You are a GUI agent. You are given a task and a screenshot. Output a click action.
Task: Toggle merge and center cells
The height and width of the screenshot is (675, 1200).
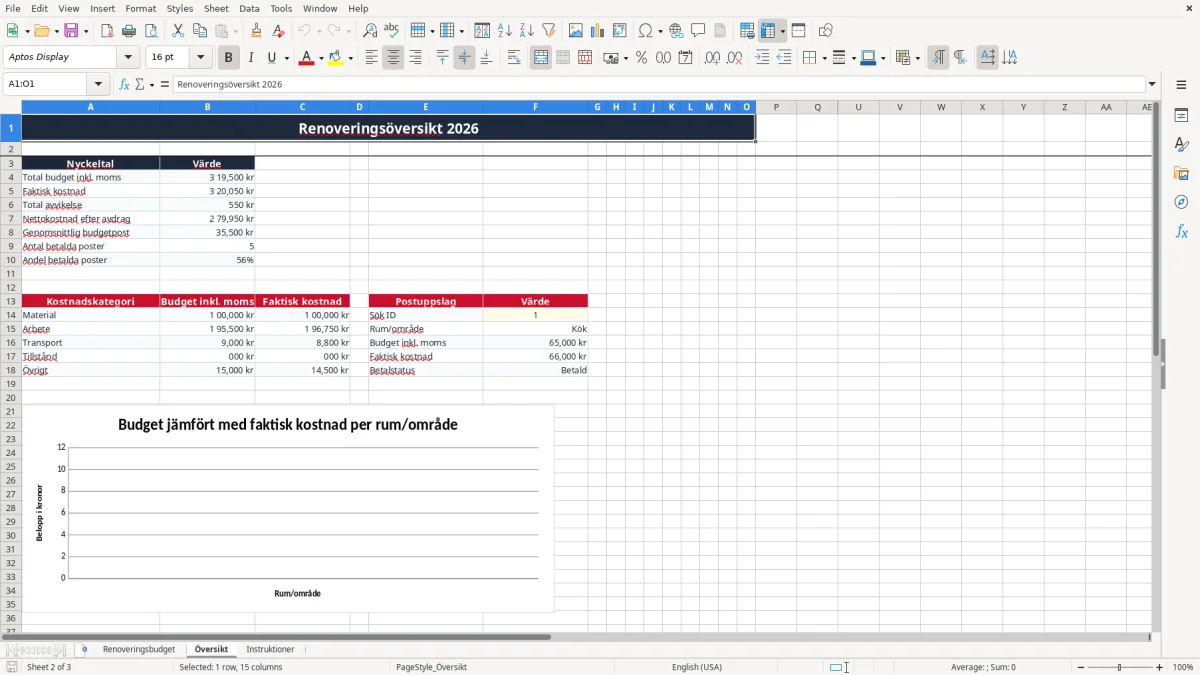pos(541,58)
